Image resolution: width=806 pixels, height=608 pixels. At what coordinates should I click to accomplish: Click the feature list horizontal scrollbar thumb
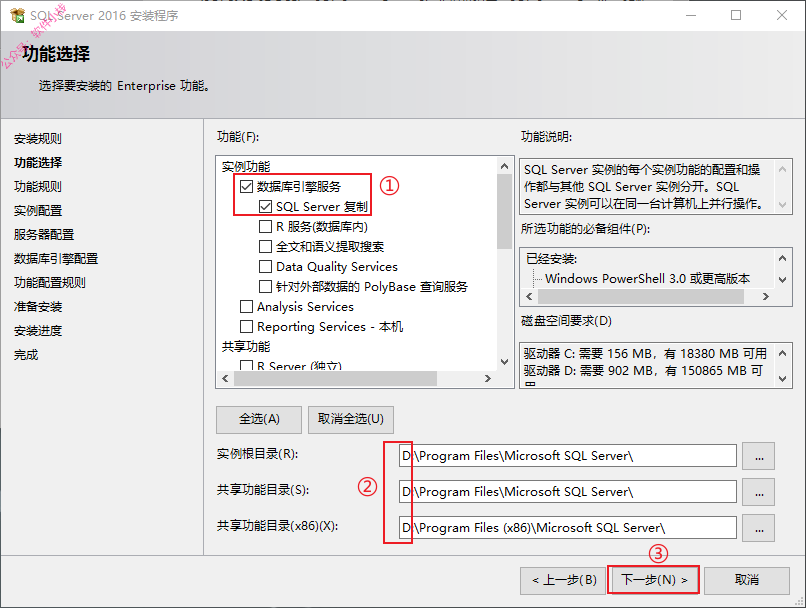pyautogui.click(x=335, y=379)
